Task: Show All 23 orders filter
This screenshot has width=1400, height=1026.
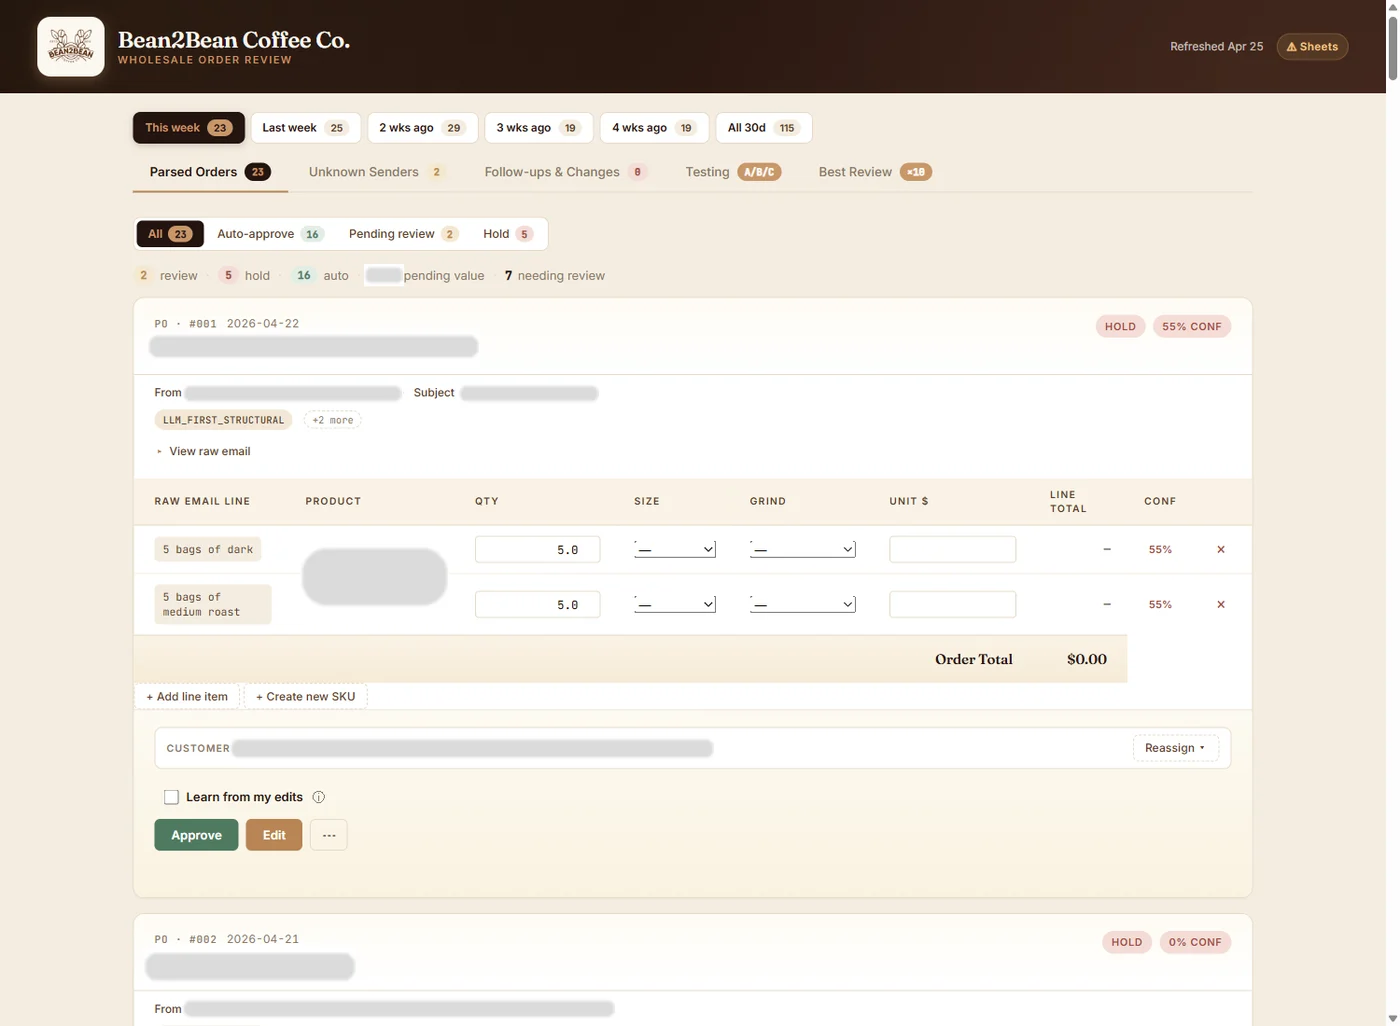Action: tap(170, 234)
